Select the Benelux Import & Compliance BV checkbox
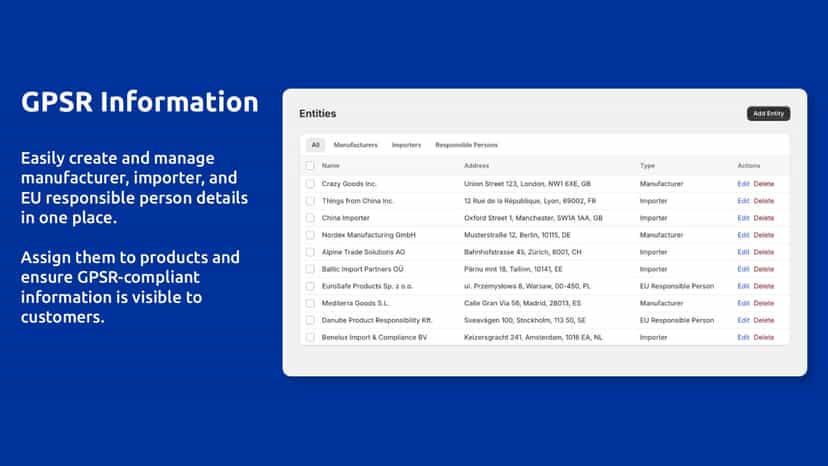This screenshot has width=828, height=466. pyautogui.click(x=310, y=337)
